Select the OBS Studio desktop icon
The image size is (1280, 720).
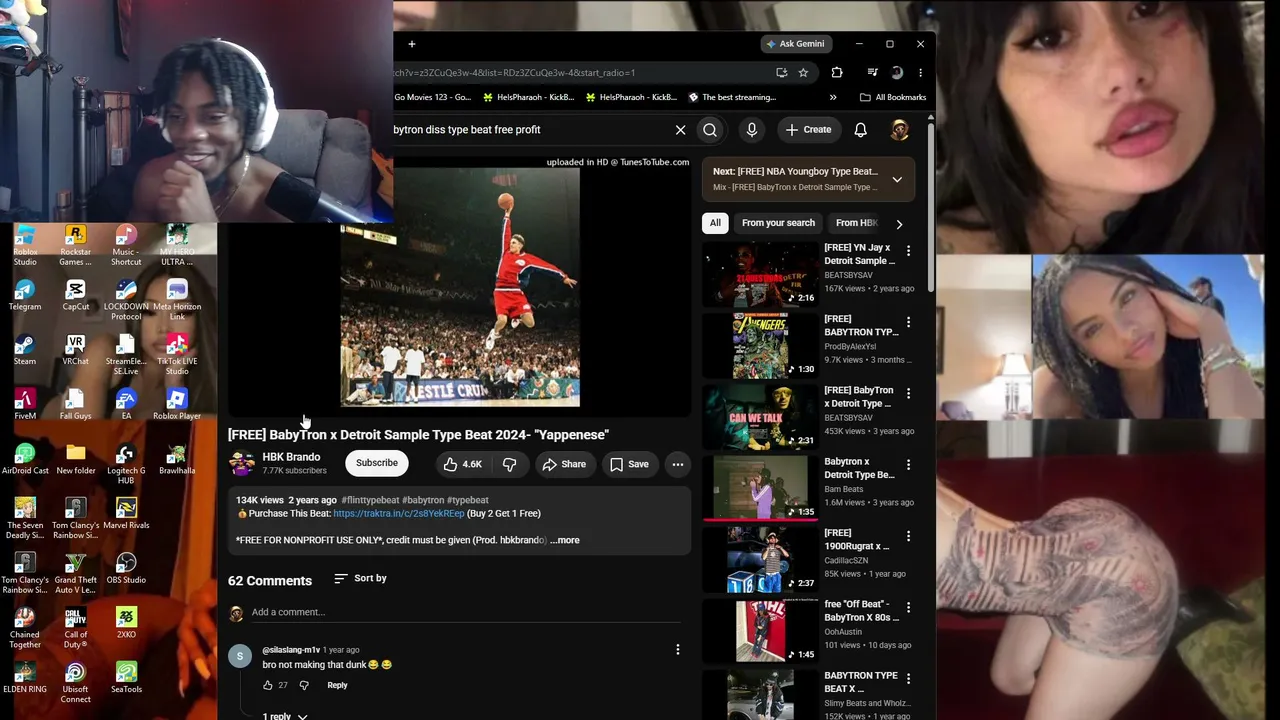[126, 569]
